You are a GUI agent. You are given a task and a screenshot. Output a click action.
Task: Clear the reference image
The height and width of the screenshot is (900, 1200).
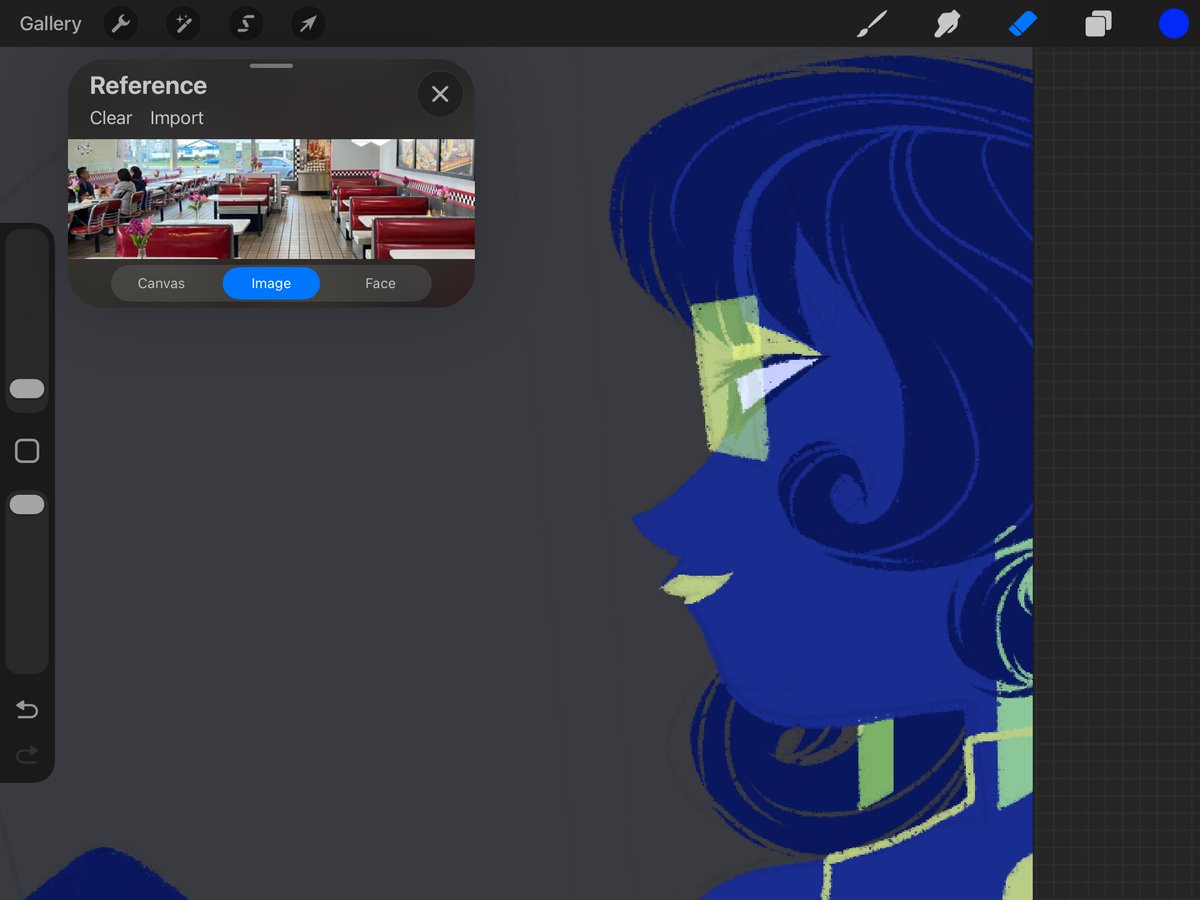pyautogui.click(x=111, y=118)
